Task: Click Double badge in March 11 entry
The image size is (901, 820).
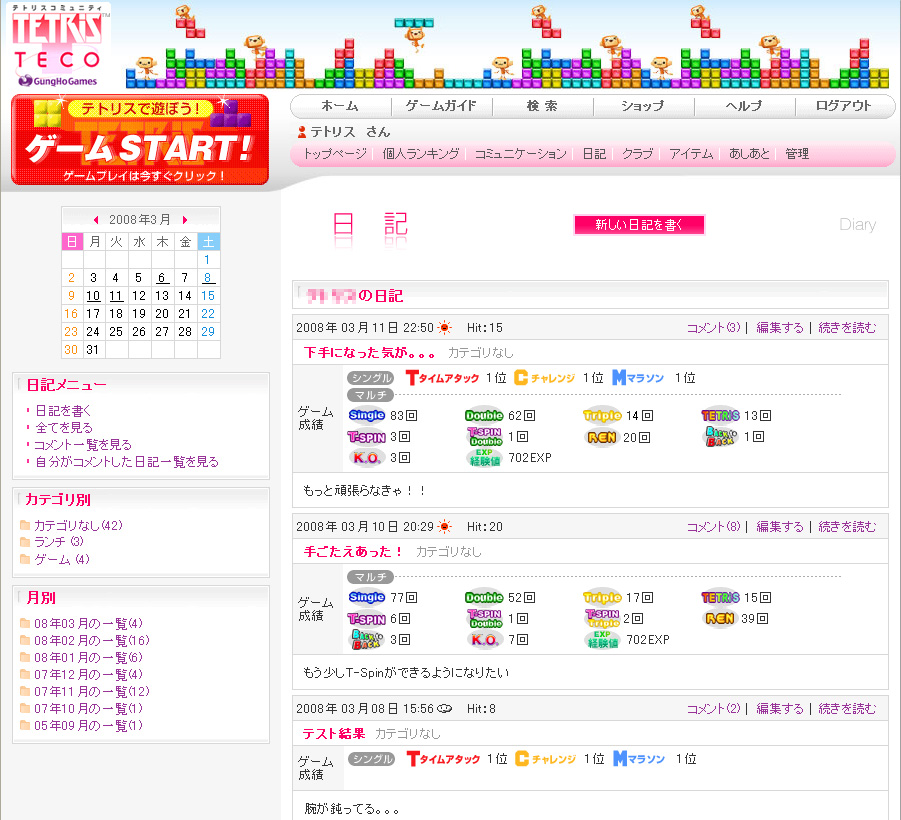Action: (x=484, y=415)
